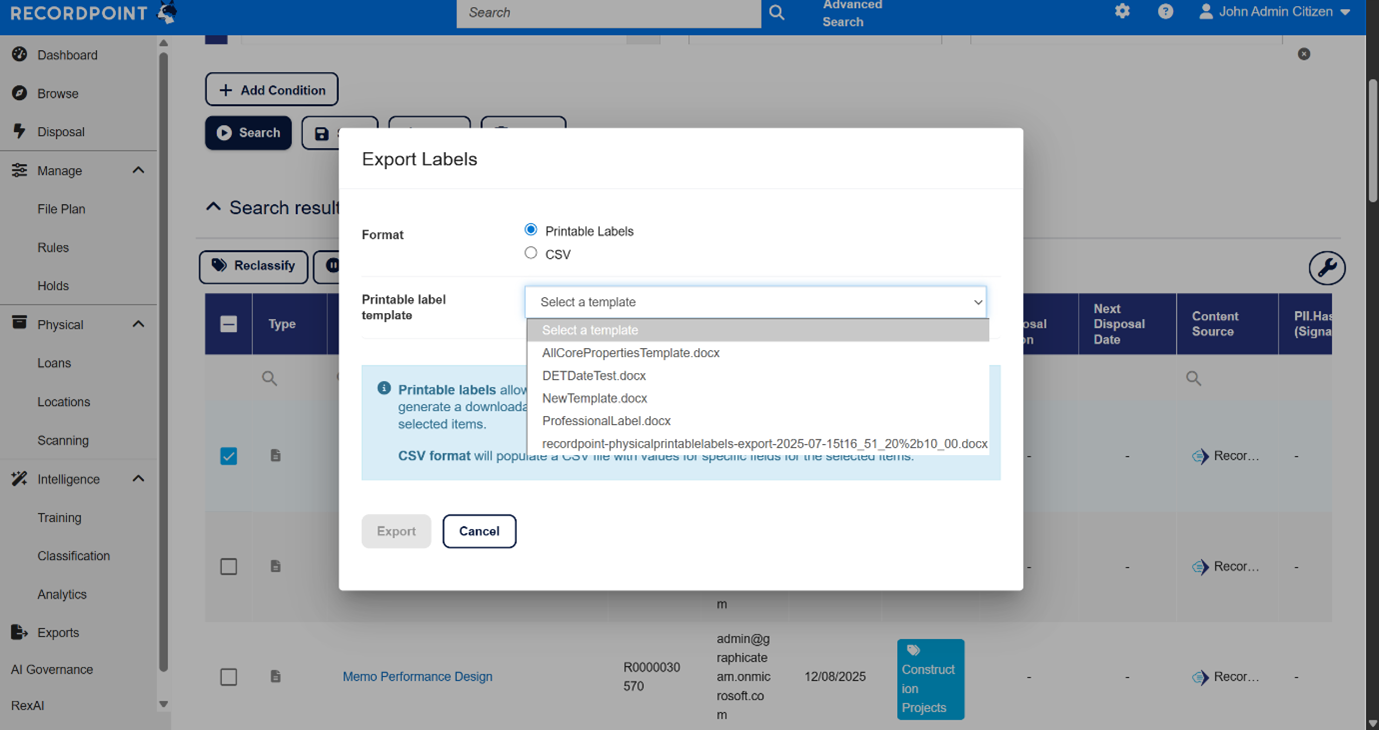The height and width of the screenshot is (730, 1379).
Task: Click the wrench tool icon
Action: [x=1326, y=268]
